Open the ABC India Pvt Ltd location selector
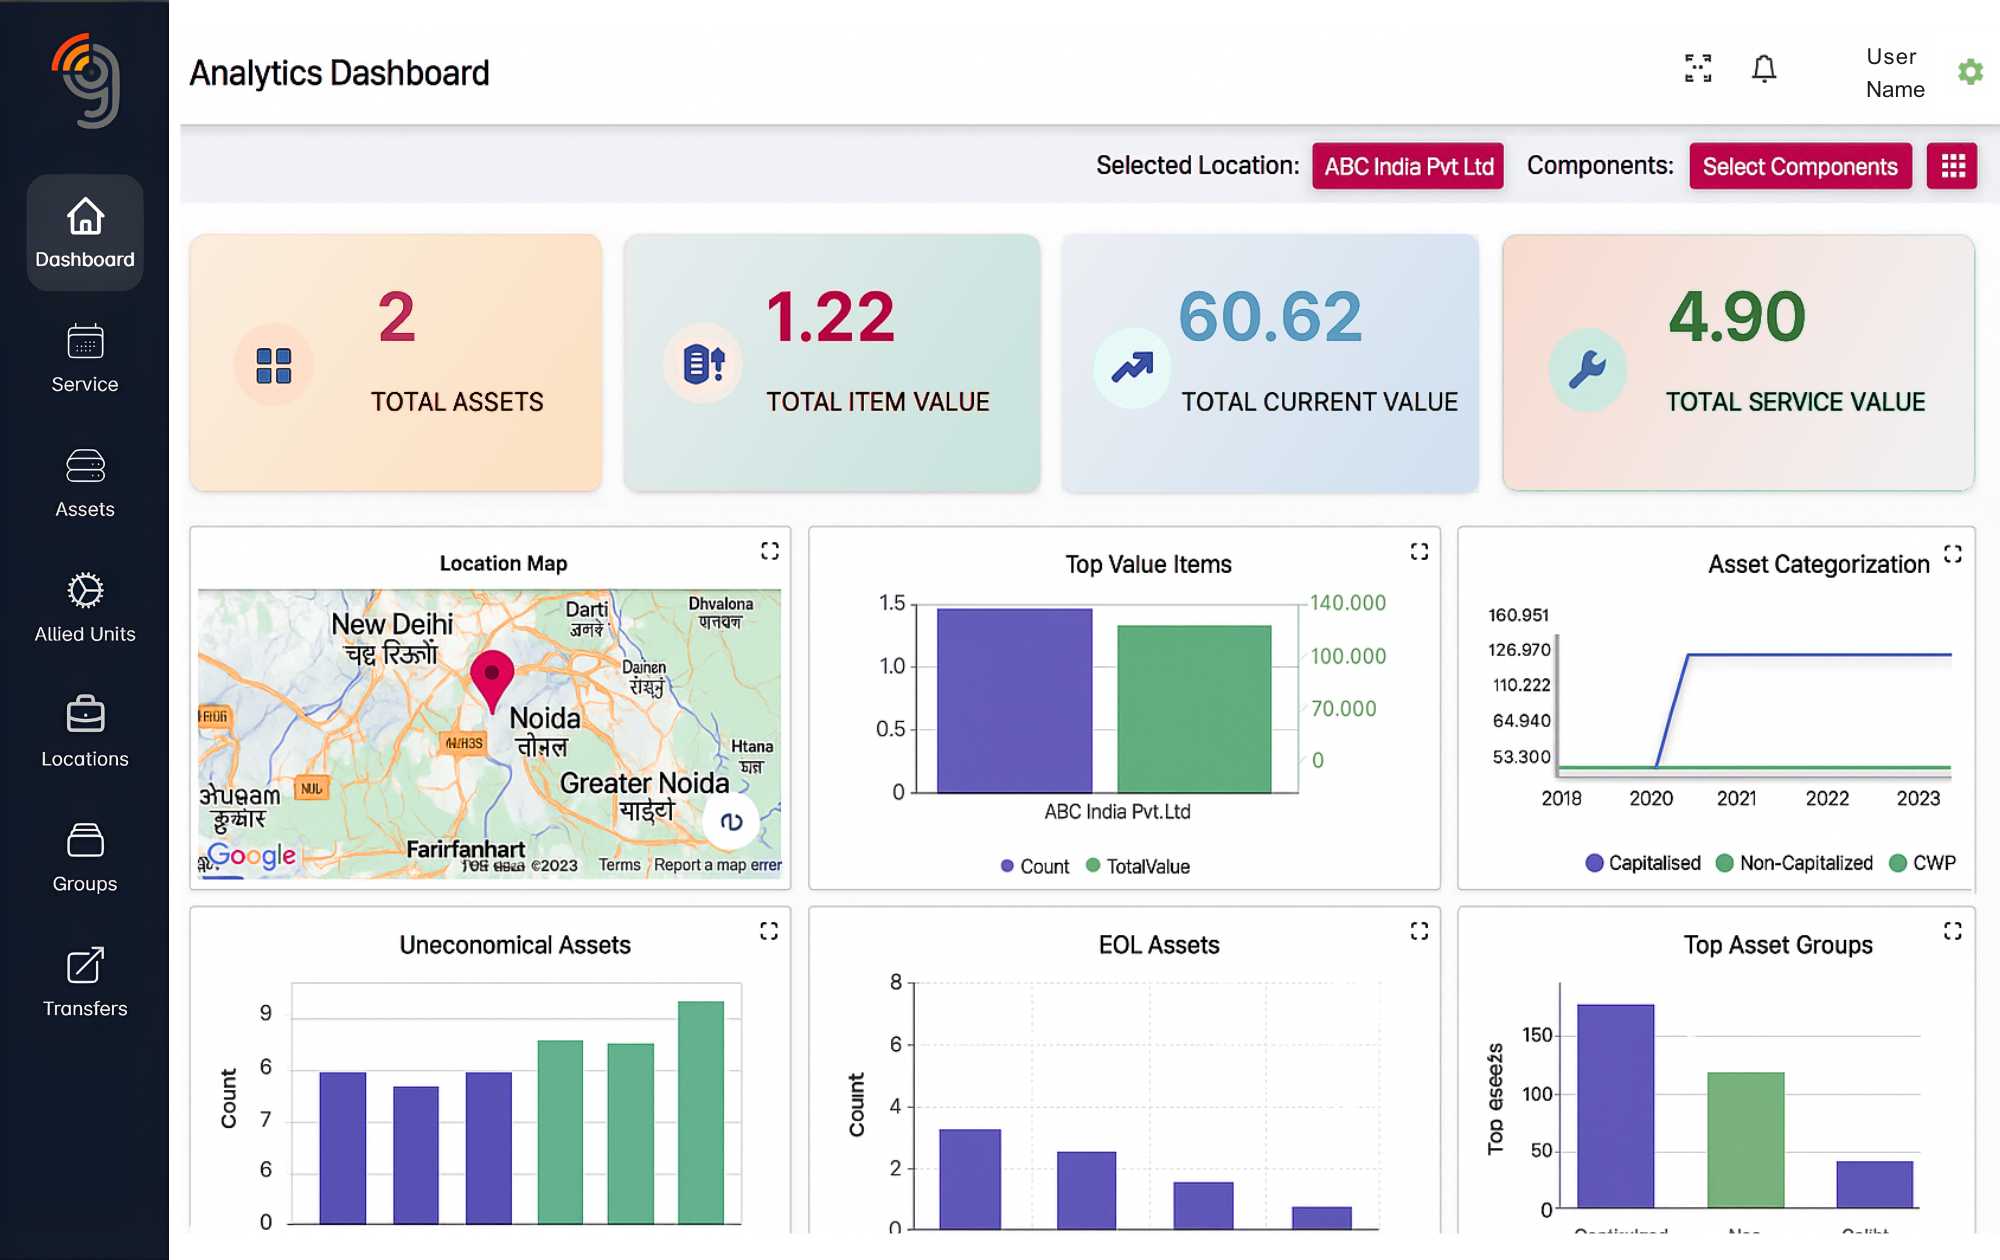The height and width of the screenshot is (1260, 2000). (1408, 166)
